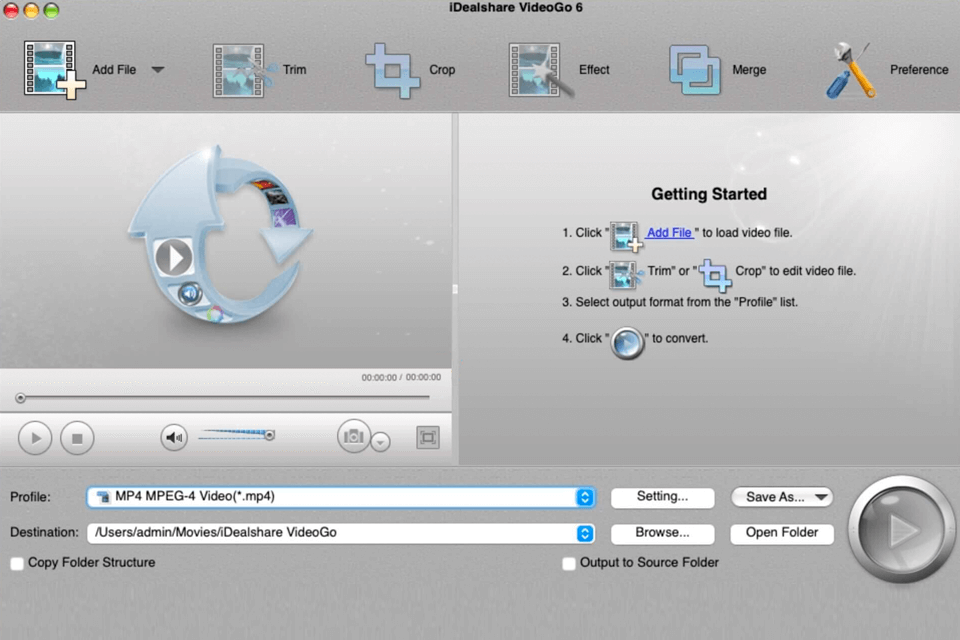
Task: Toggle full screen preview icon
Action: [x=428, y=437]
